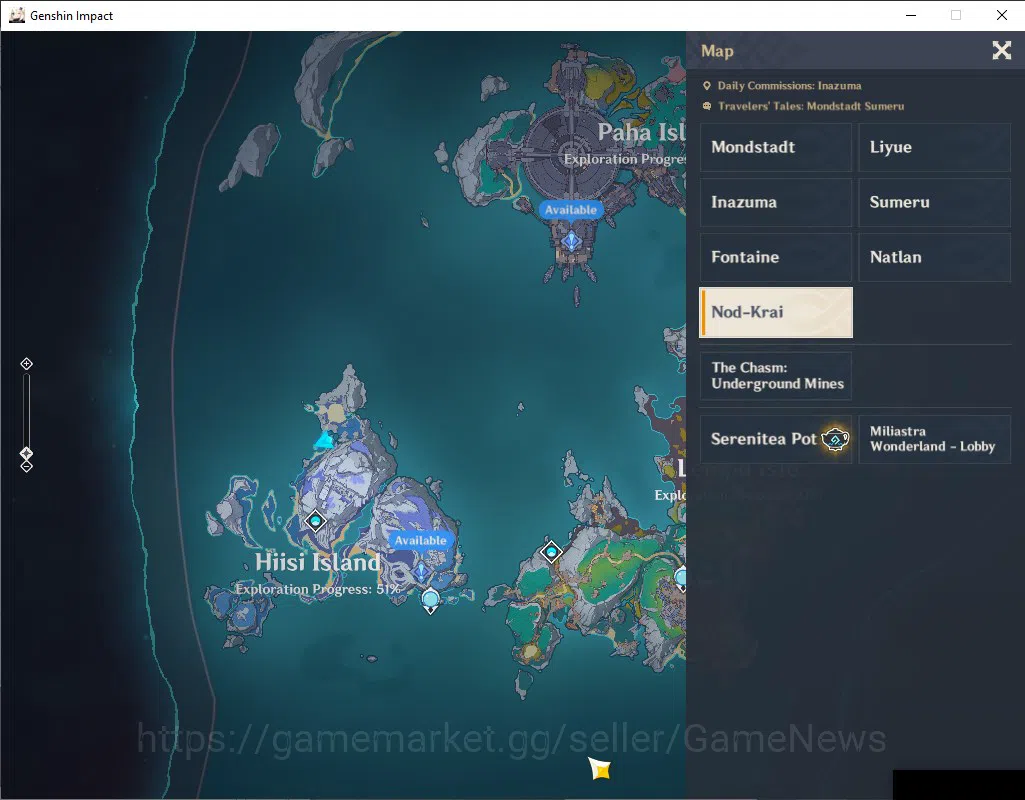Select the domain icon below Paha Isle
The image size is (1025, 800).
[x=571, y=241]
